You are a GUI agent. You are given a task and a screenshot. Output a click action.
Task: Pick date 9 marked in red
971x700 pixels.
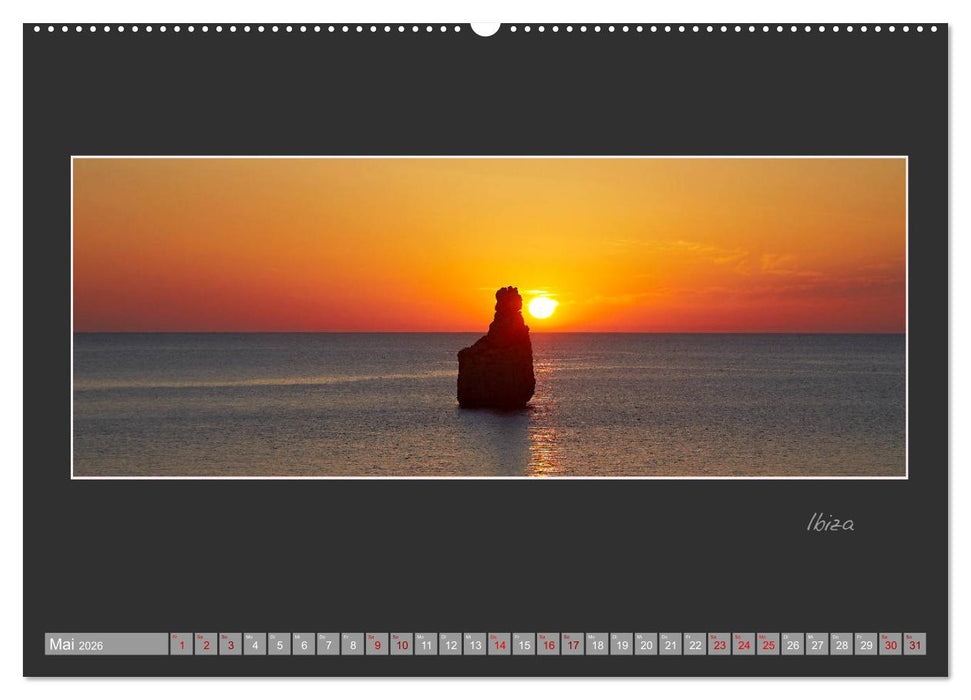[x=377, y=647]
